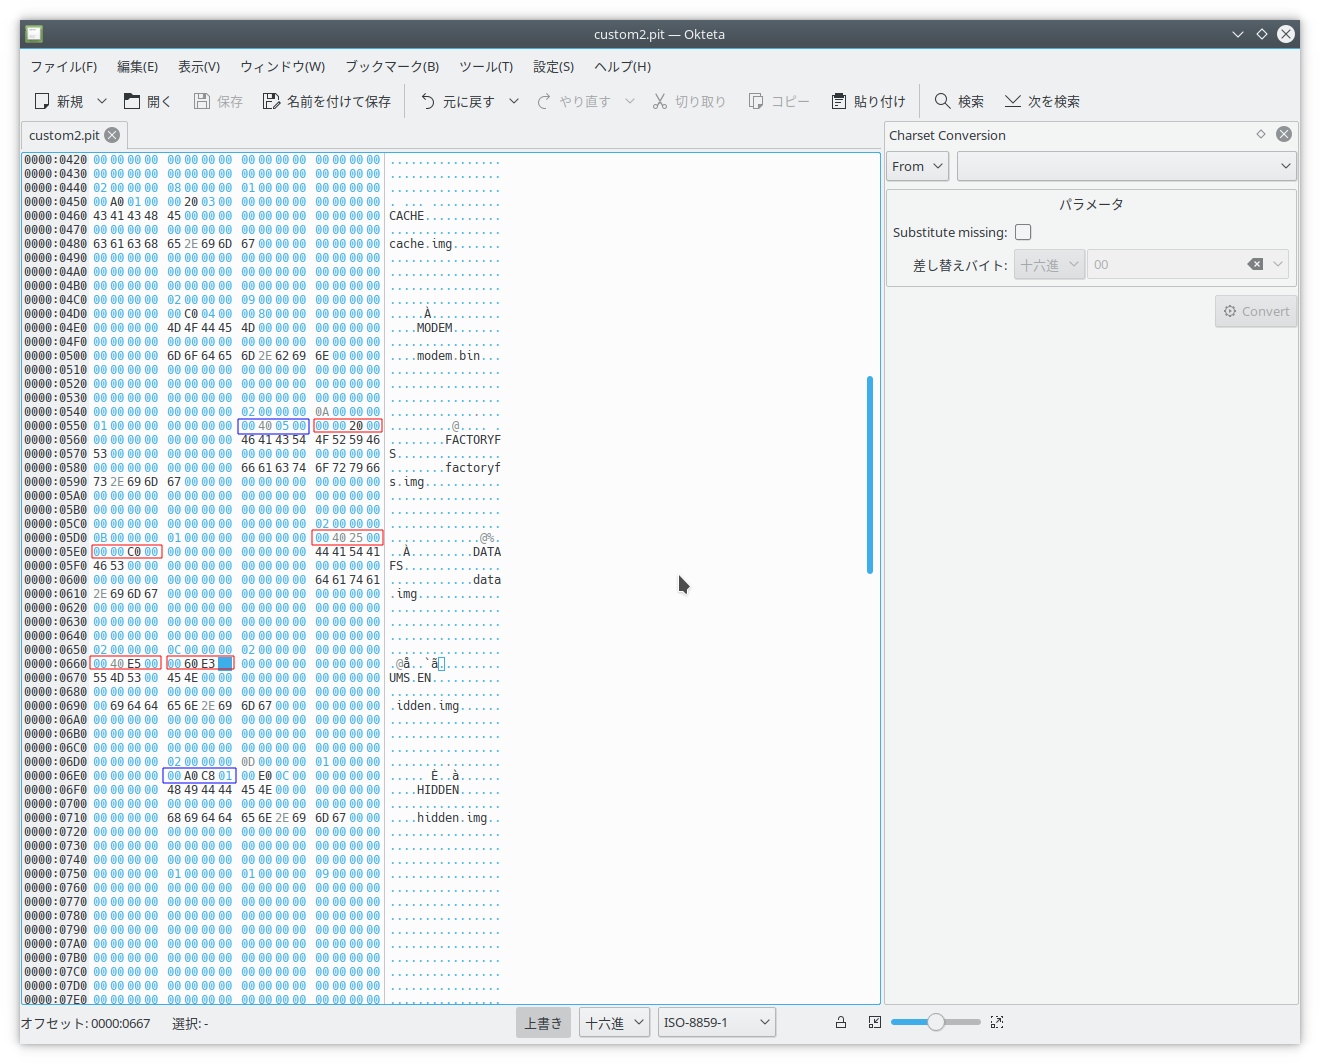Open the ISO-8859-1 charset dropdown
Viewport: 1320px width, 1064px height.
click(717, 1023)
